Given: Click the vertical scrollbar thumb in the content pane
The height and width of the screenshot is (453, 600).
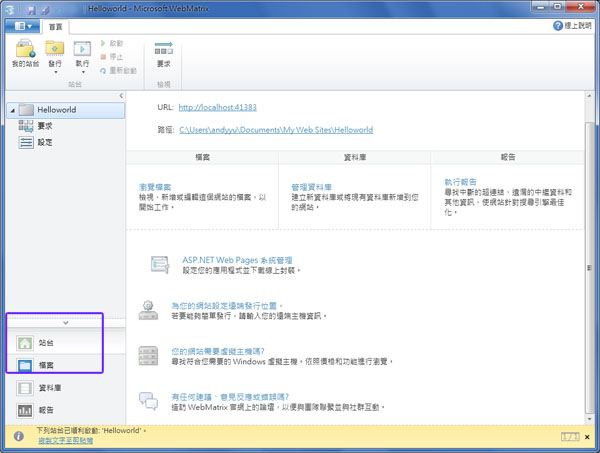Looking at the screenshot, I should click(590, 268).
